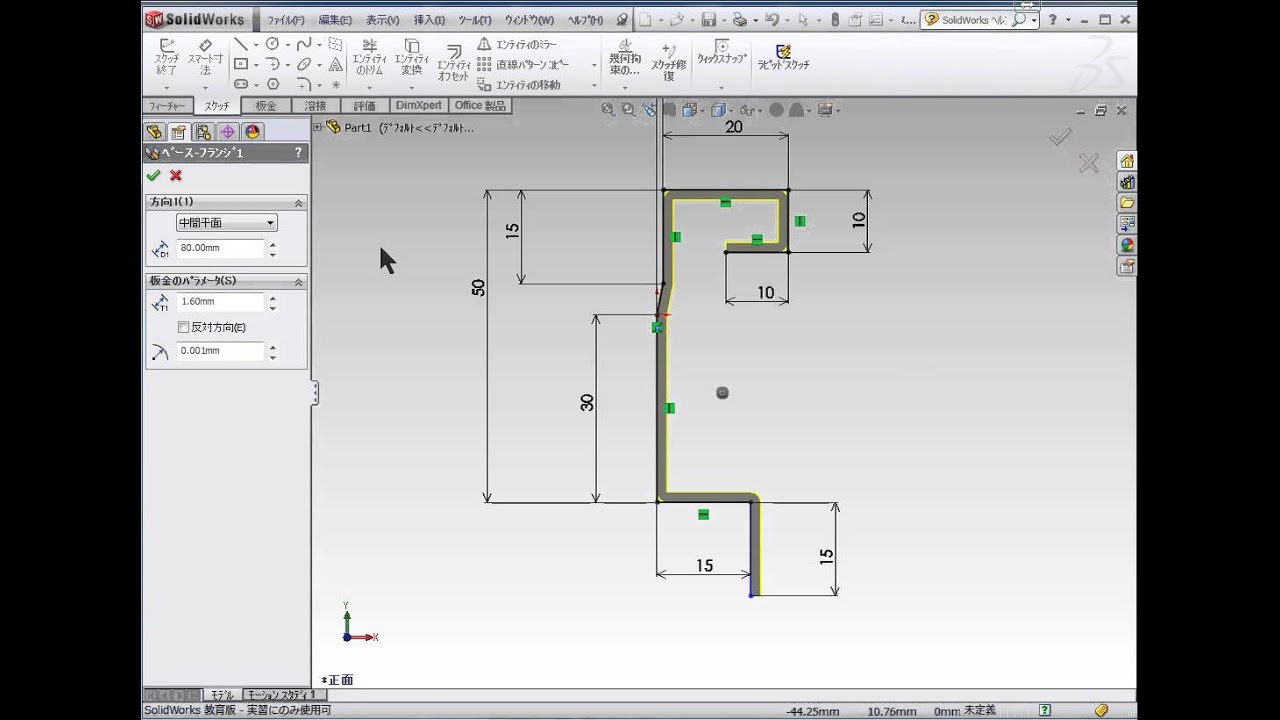Toggle the 反対方向(E) reverse direction checkbox
This screenshot has height=720, width=1280.
tap(183, 327)
